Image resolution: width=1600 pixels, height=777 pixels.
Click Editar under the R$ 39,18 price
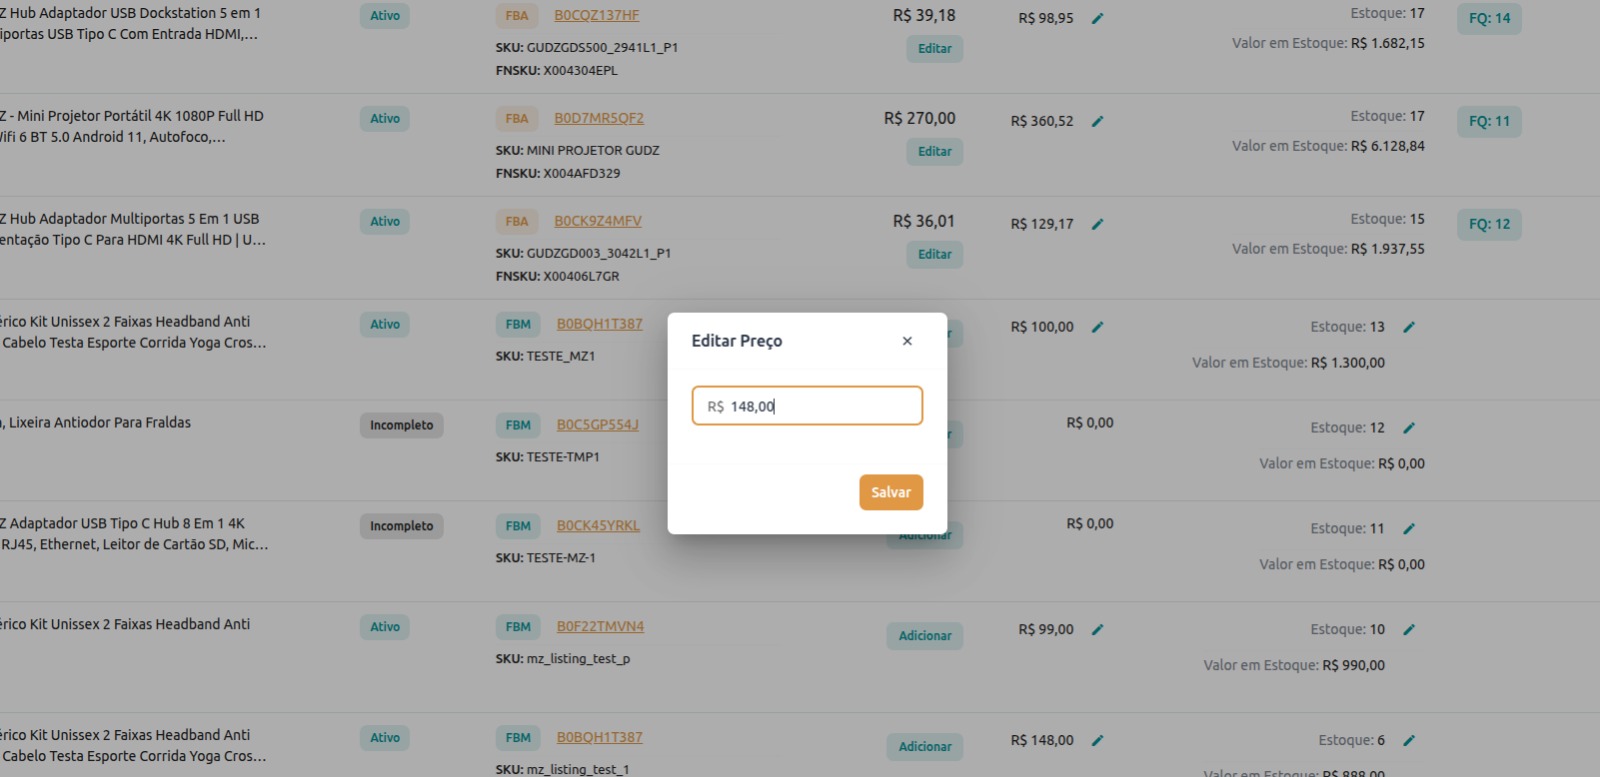(x=934, y=49)
